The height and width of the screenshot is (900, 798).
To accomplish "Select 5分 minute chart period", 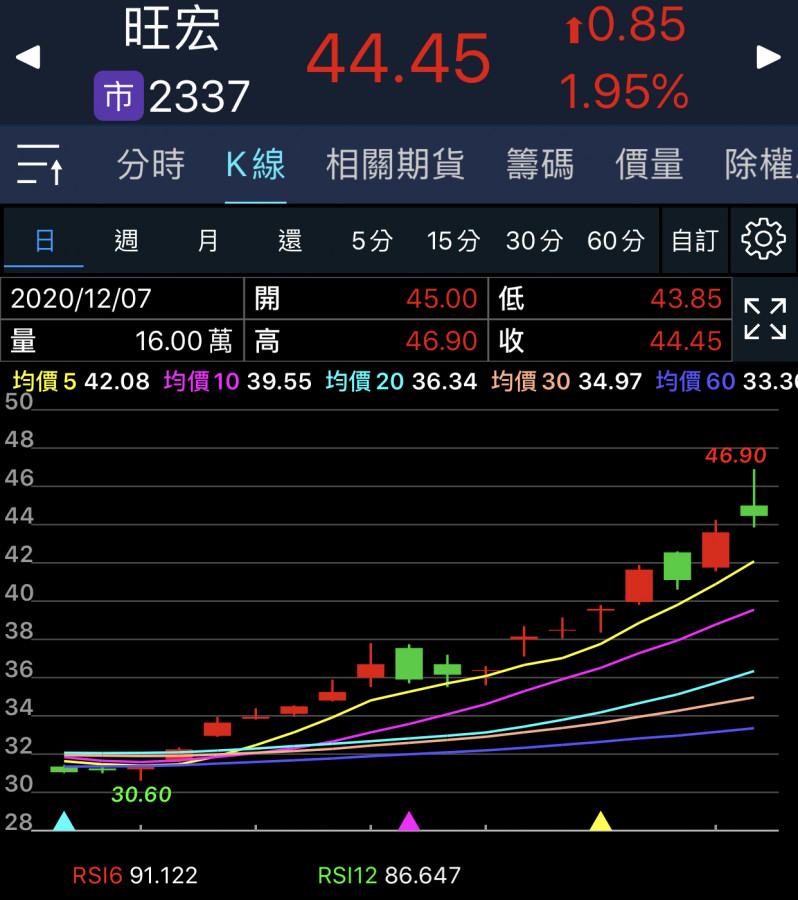I will [371, 241].
